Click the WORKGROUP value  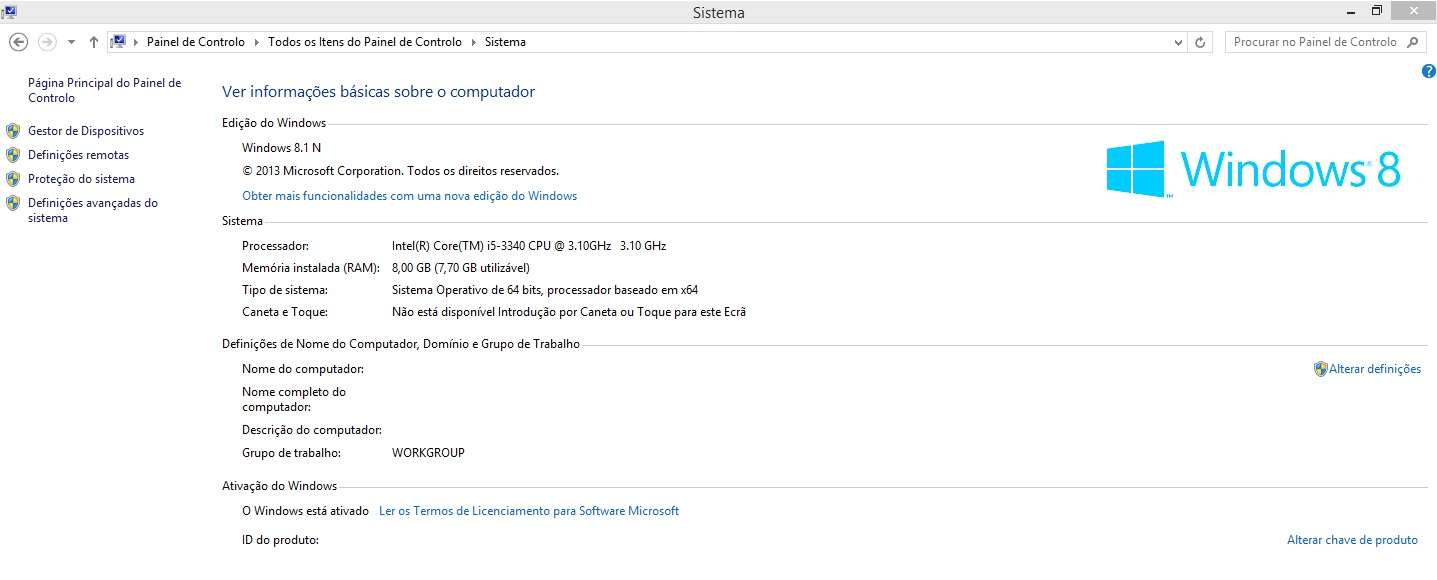(428, 453)
